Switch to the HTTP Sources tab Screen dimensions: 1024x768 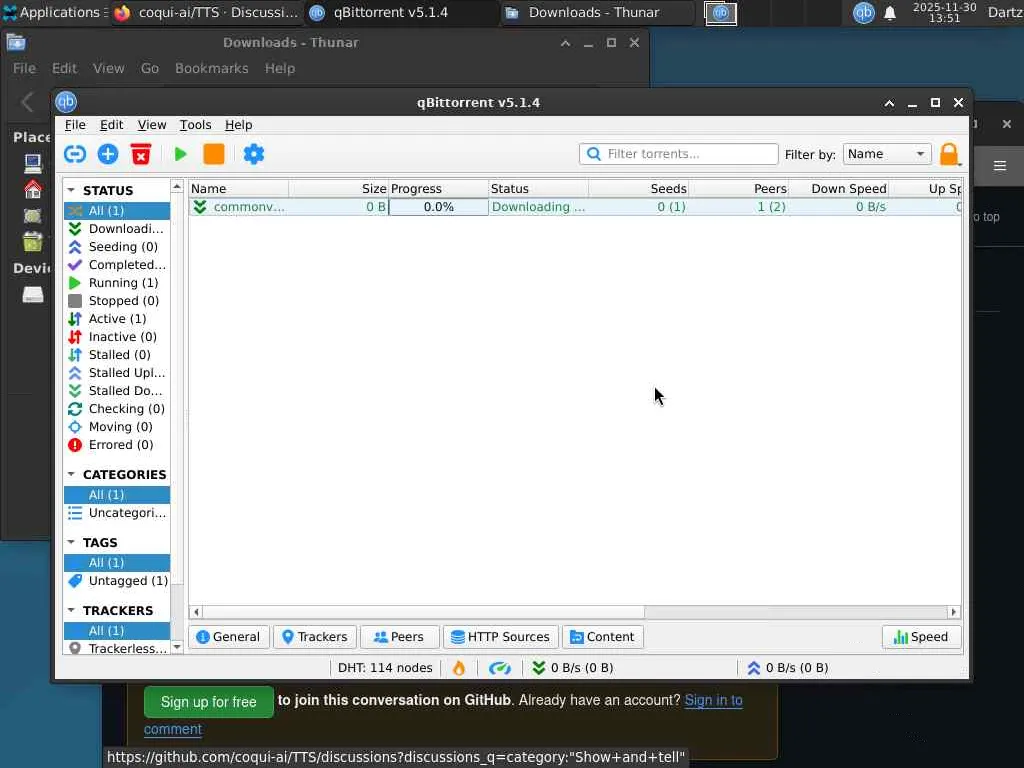(x=500, y=637)
